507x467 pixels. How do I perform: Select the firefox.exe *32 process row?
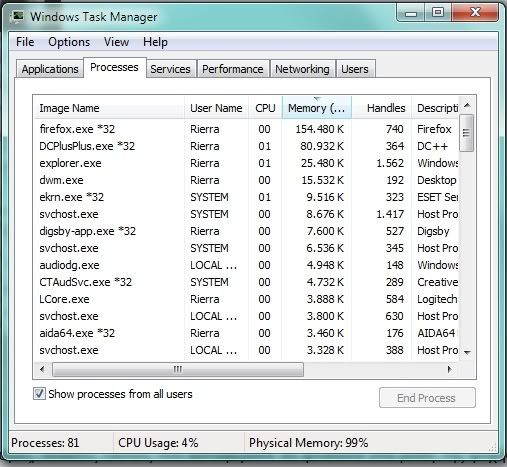coord(246,129)
